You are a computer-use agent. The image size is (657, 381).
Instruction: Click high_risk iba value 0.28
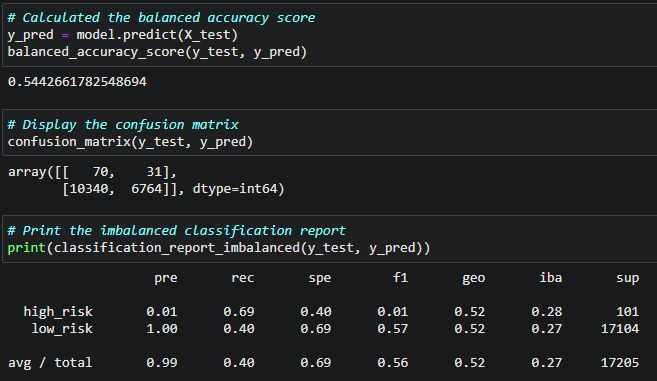tap(547, 312)
